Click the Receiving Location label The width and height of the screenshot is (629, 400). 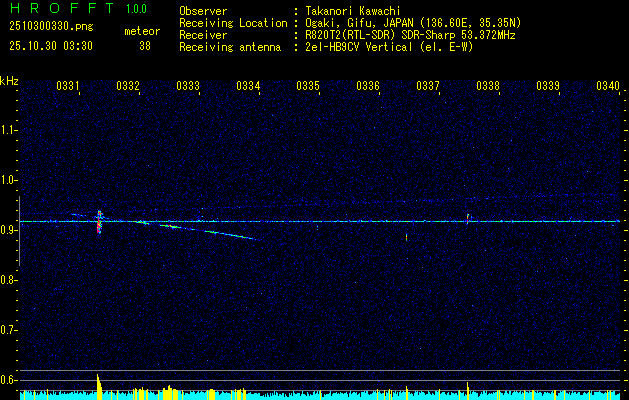pos(233,23)
